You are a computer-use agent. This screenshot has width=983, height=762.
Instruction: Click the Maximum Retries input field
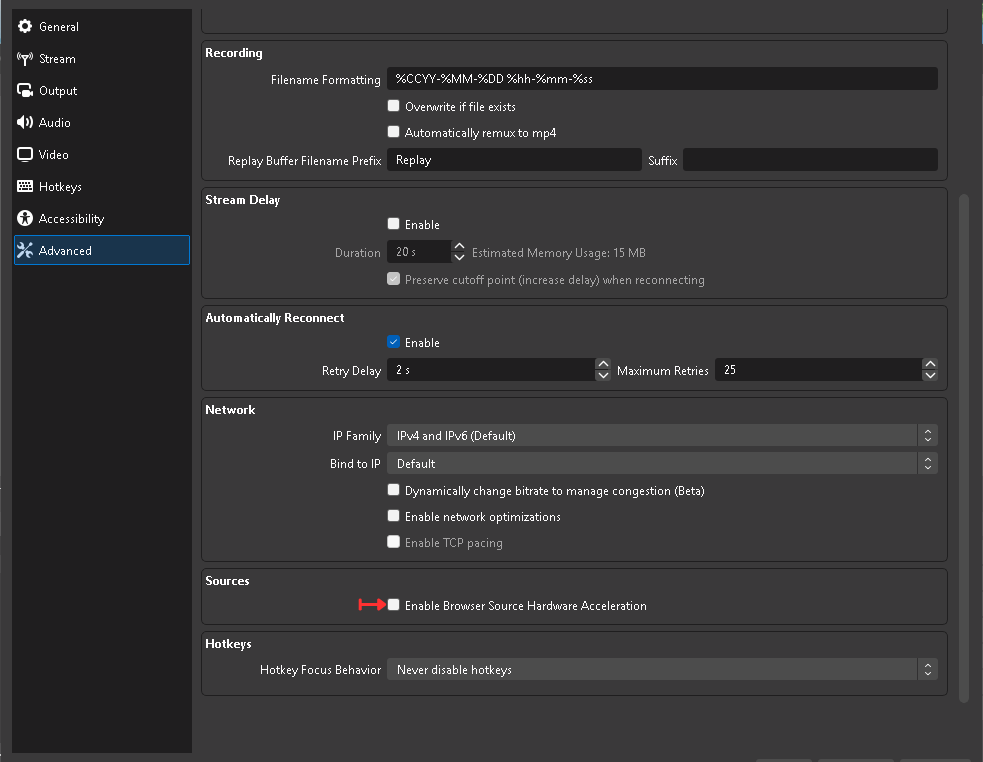point(818,370)
